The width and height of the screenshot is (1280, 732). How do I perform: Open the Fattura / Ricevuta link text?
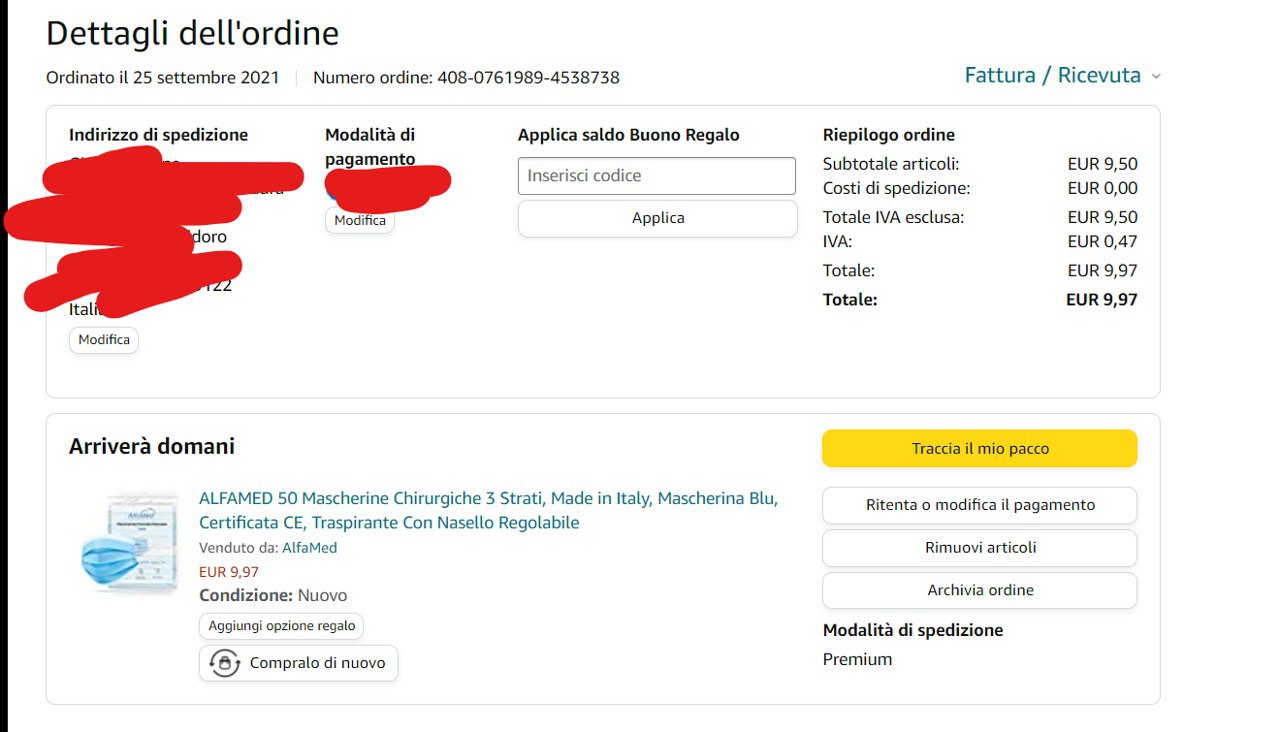click(1052, 76)
